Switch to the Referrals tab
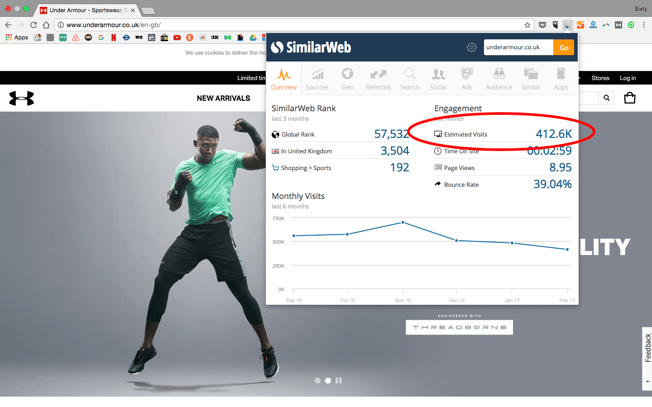This screenshot has height=407, width=652. click(378, 79)
